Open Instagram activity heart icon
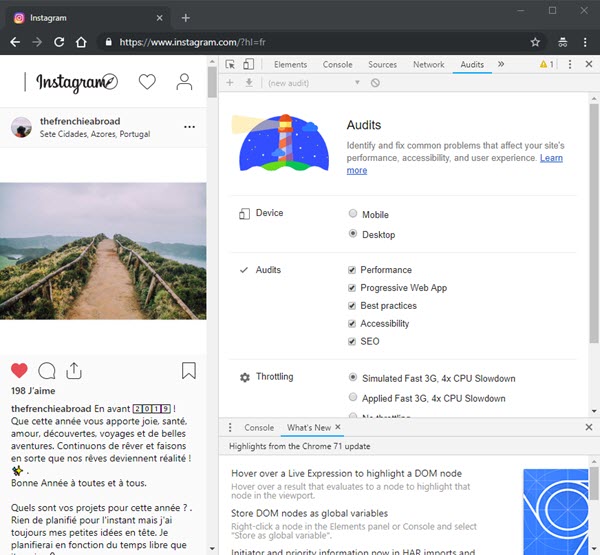The width and height of the screenshot is (600, 555). [147, 82]
